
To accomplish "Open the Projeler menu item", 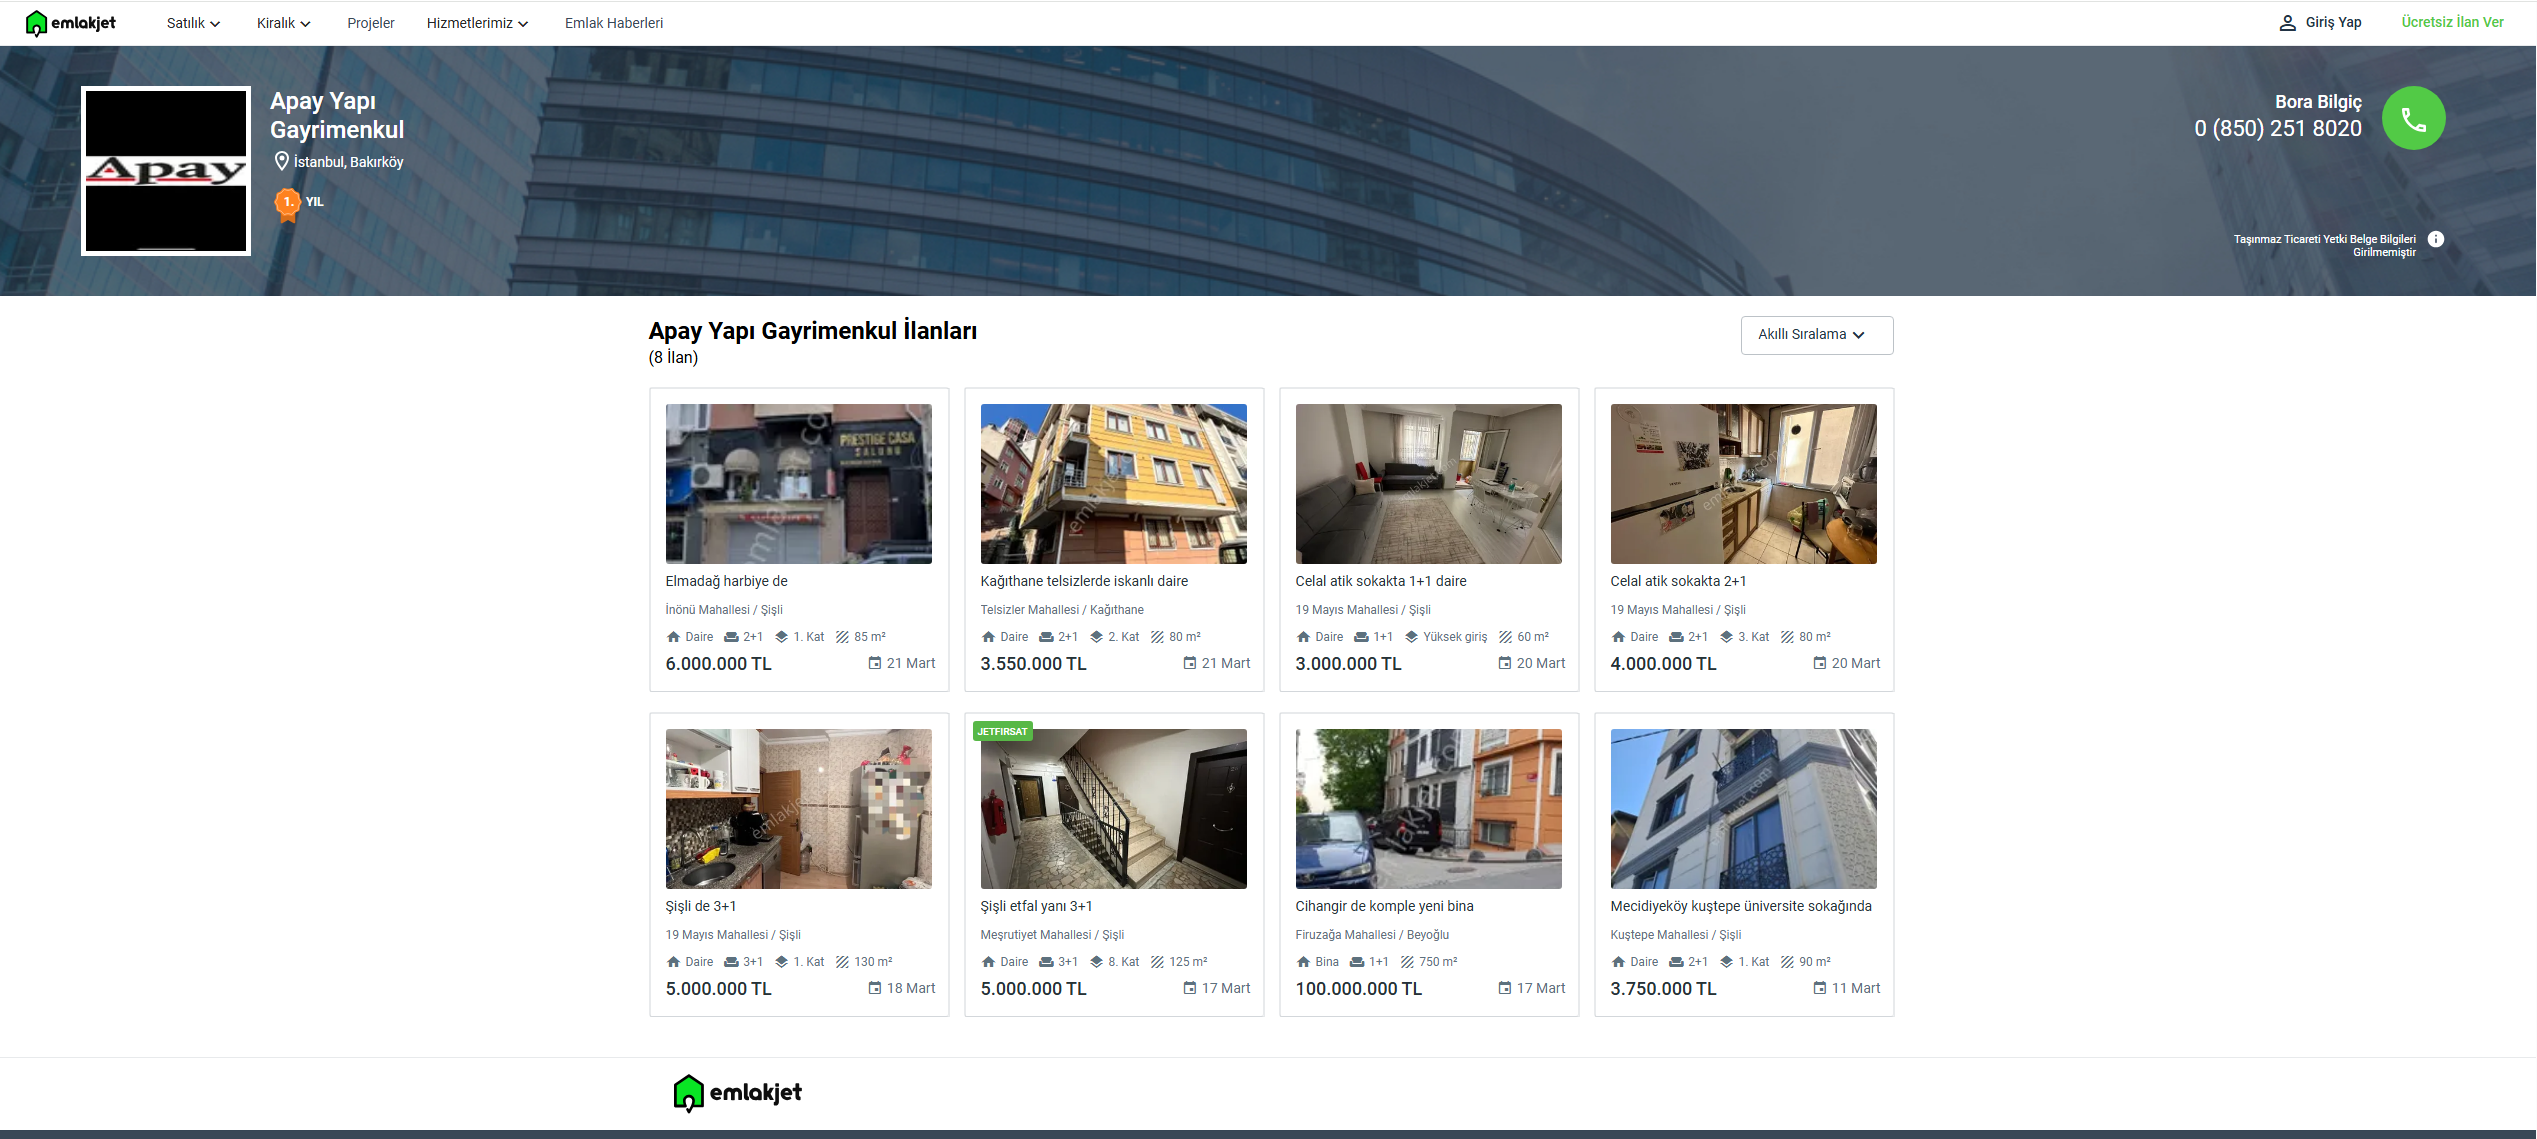I will tap(370, 23).
